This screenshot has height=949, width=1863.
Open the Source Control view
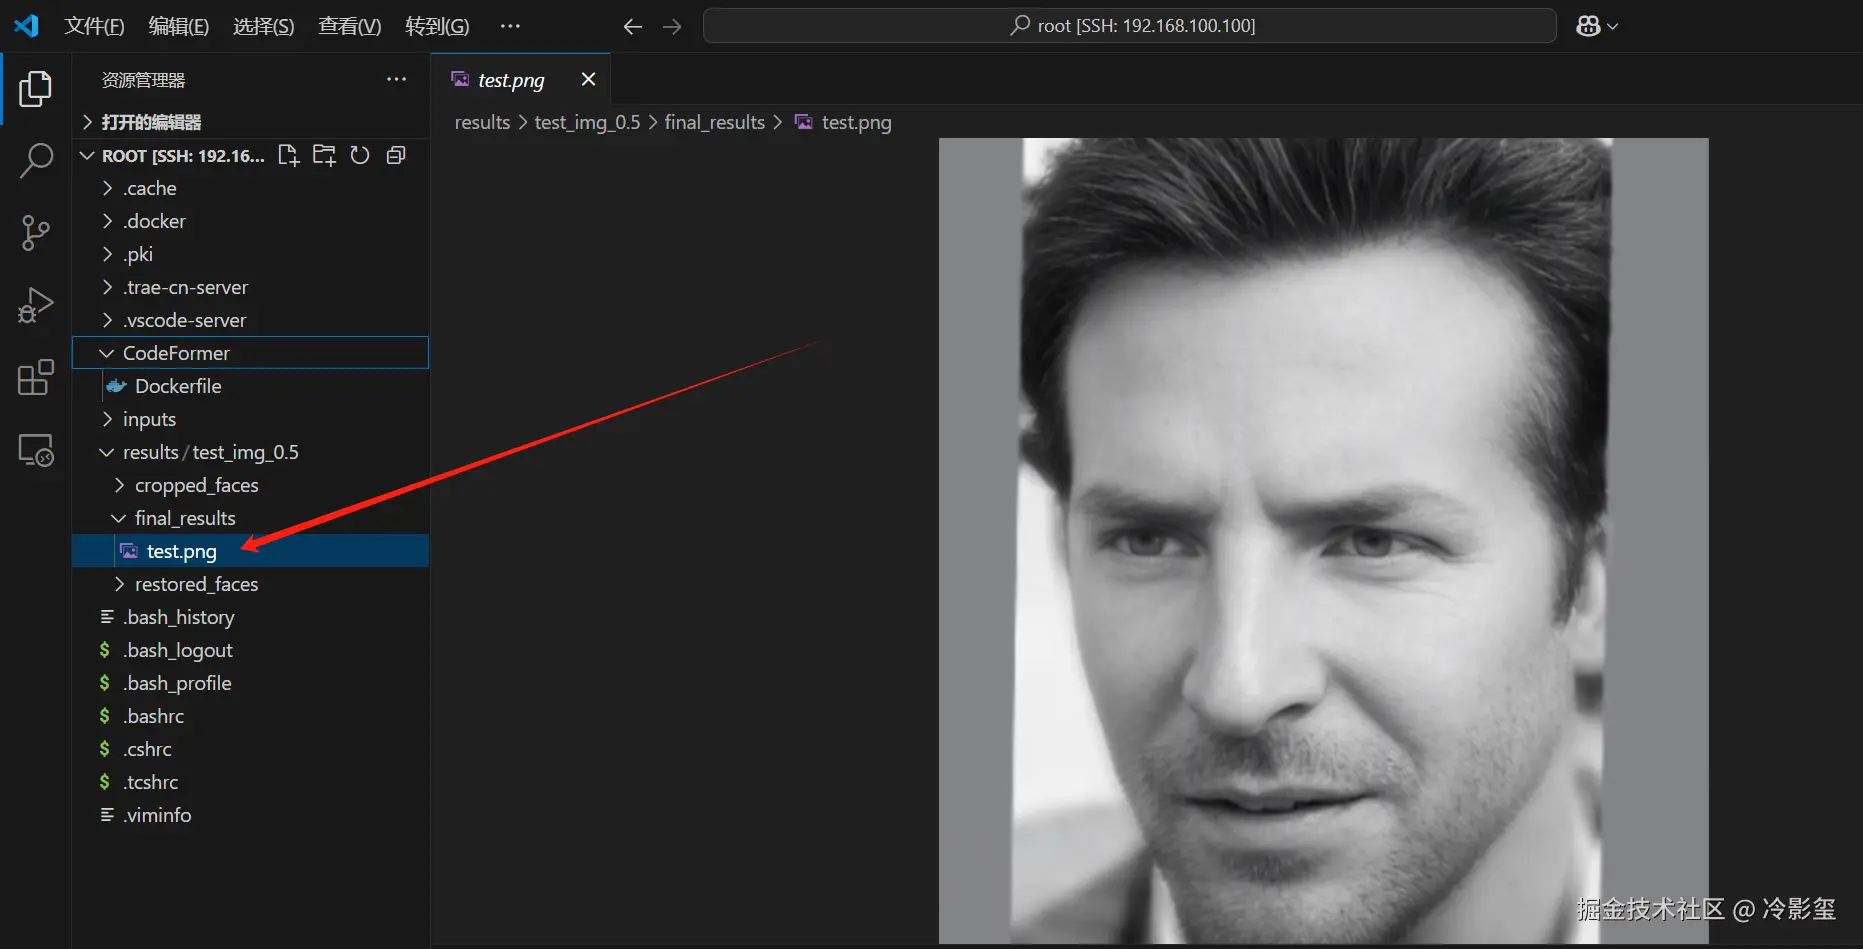point(36,232)
